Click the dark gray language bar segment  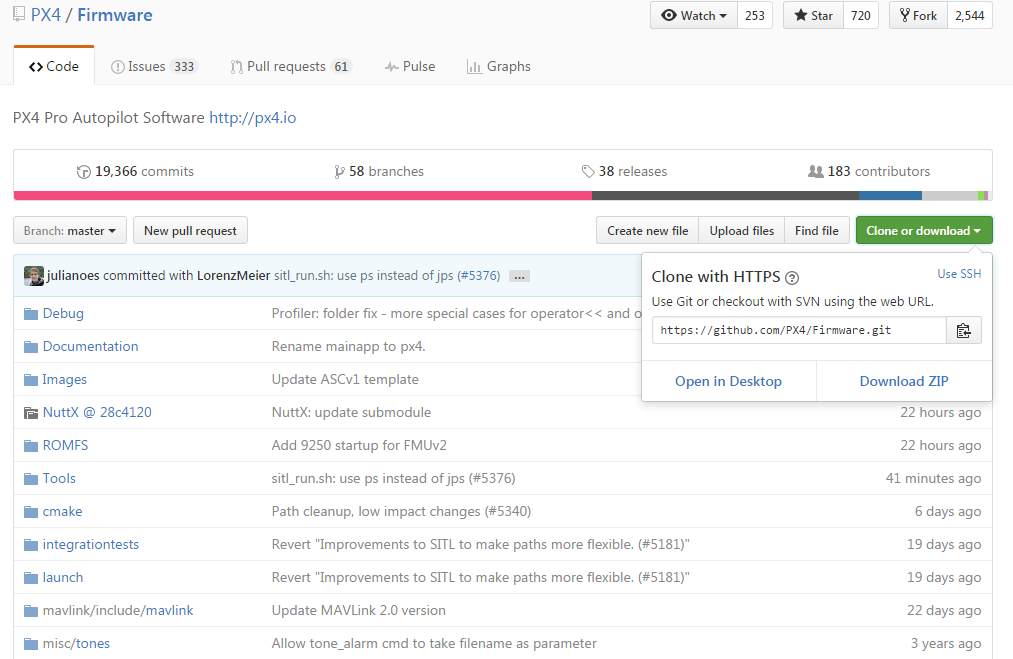click(726, 196)
